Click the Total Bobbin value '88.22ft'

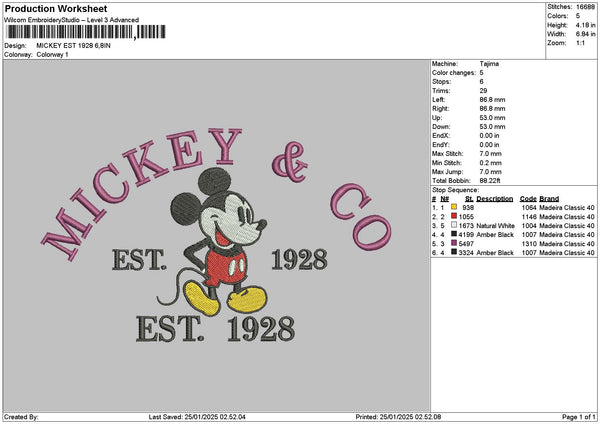click(x=490, y=181)
